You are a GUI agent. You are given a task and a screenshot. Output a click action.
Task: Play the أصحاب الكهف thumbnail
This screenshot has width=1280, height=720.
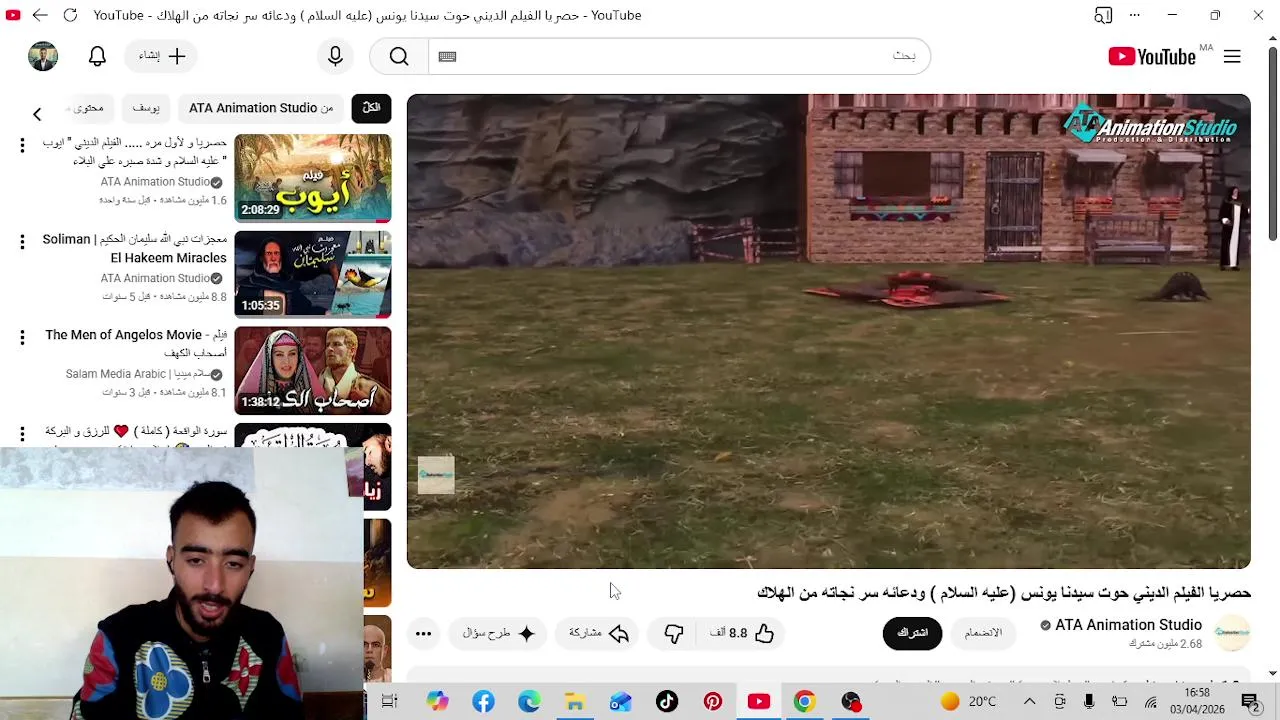tap(313, 370)
